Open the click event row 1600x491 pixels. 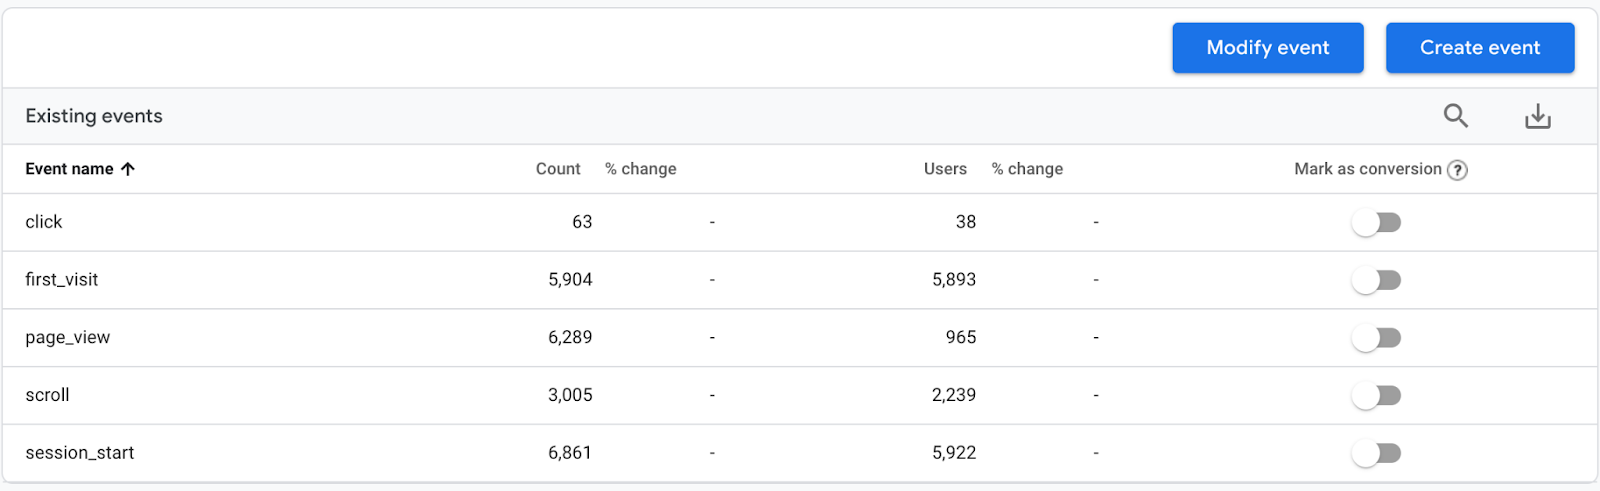pos(44,222)
